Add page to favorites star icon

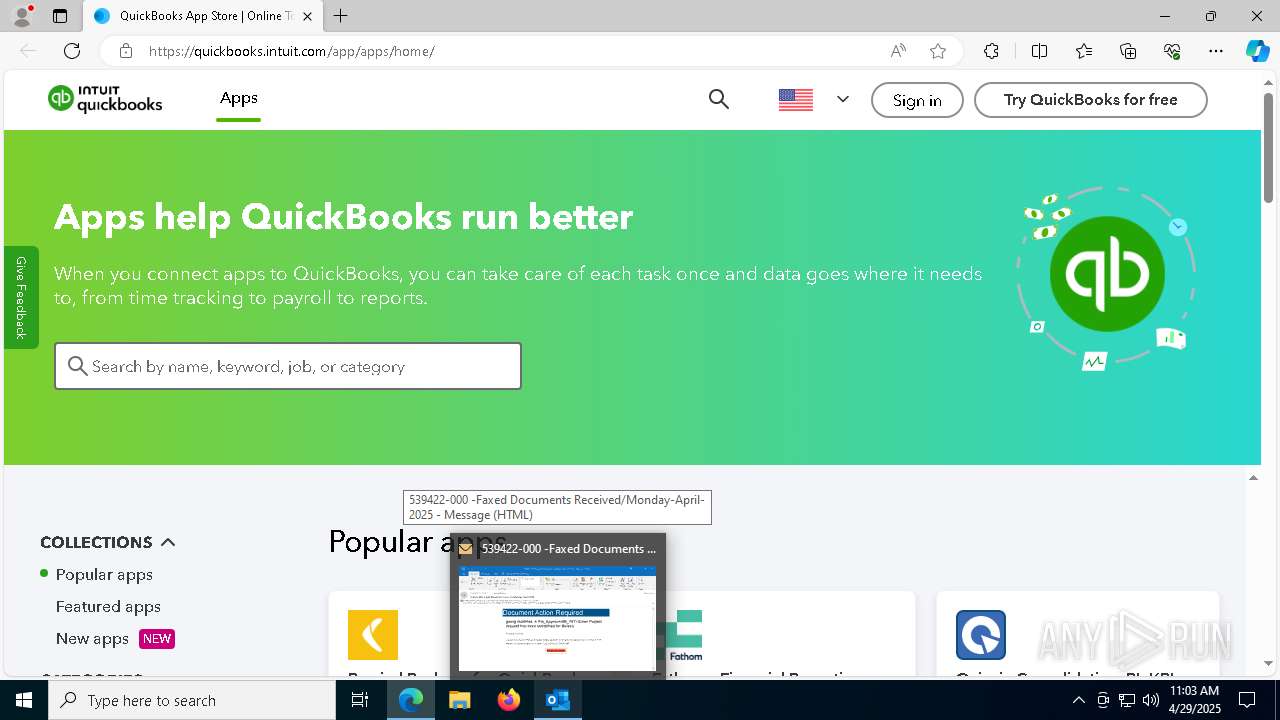tap(938, 51)
